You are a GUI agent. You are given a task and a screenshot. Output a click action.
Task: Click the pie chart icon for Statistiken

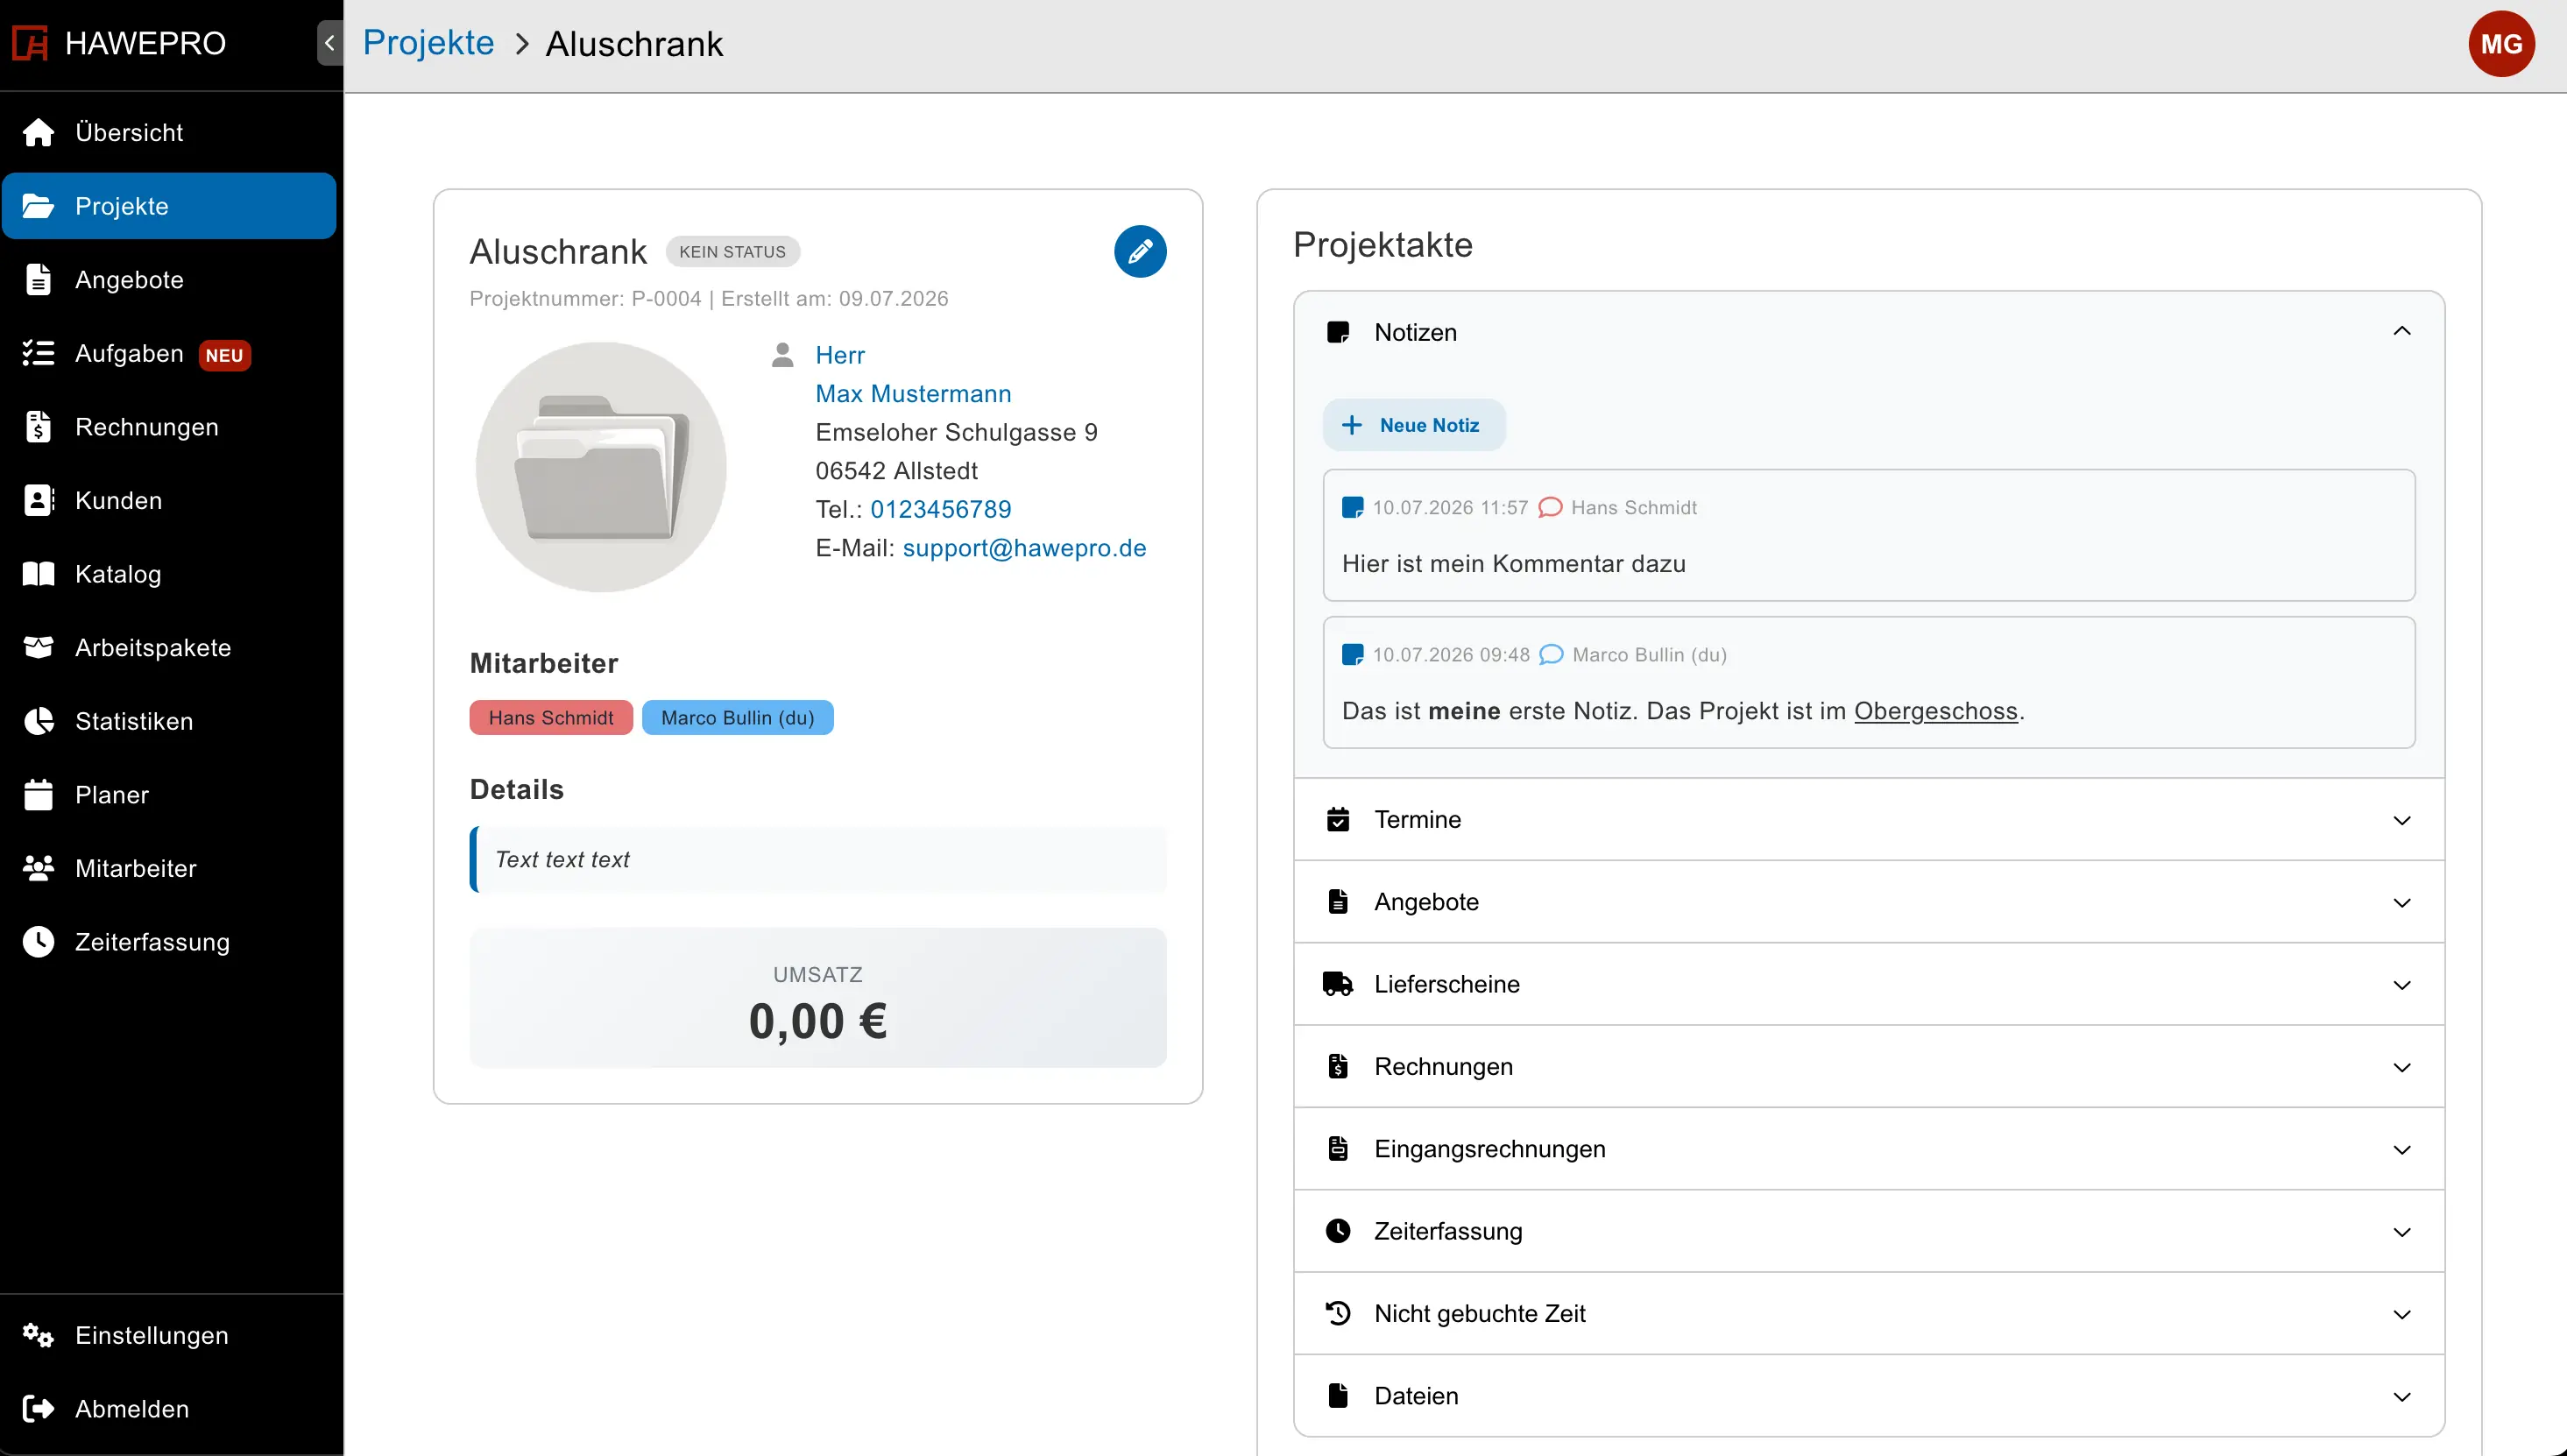38,721
